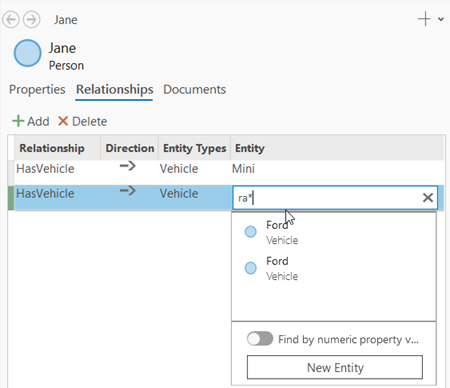Click direction arrow in the Mini row
This screenshot has height=388, width=450.
coord(128,165)
